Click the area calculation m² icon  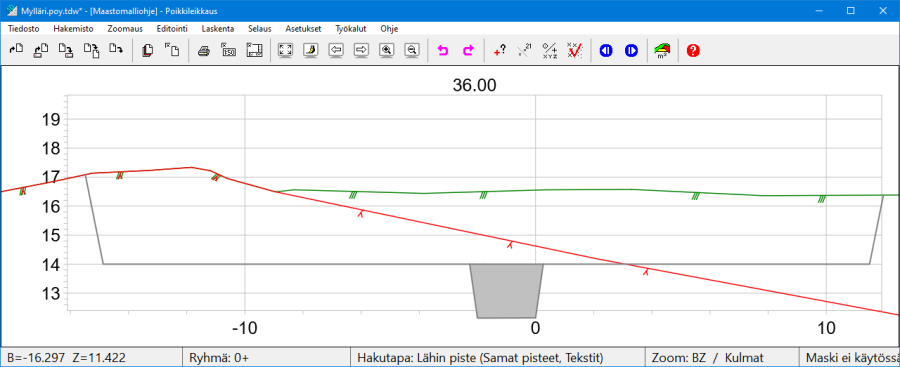[662, 51]
